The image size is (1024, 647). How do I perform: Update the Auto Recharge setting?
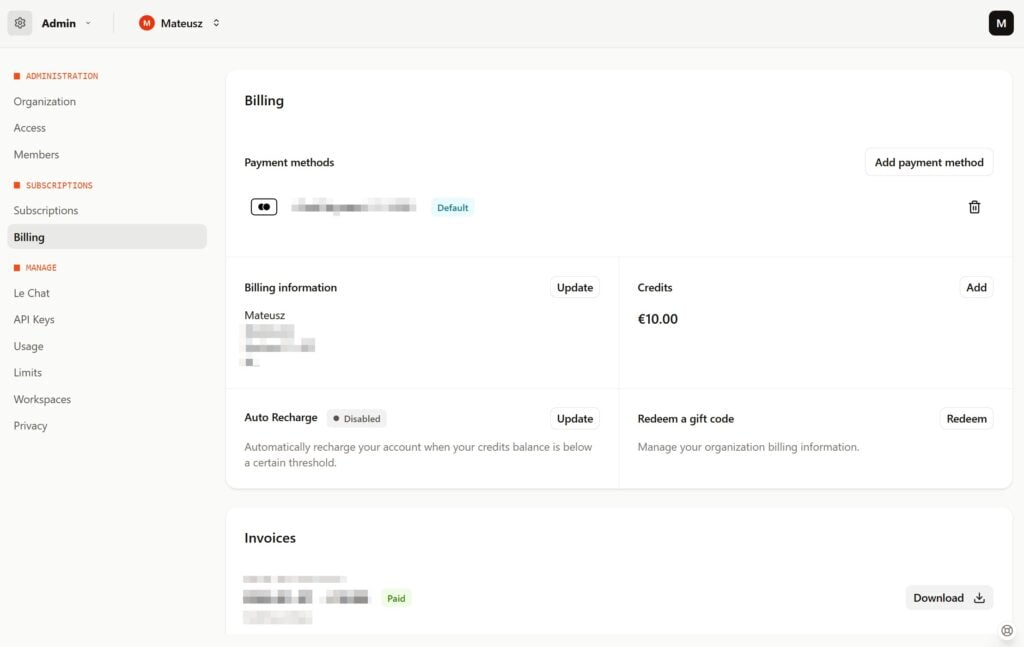coord(574,419)
